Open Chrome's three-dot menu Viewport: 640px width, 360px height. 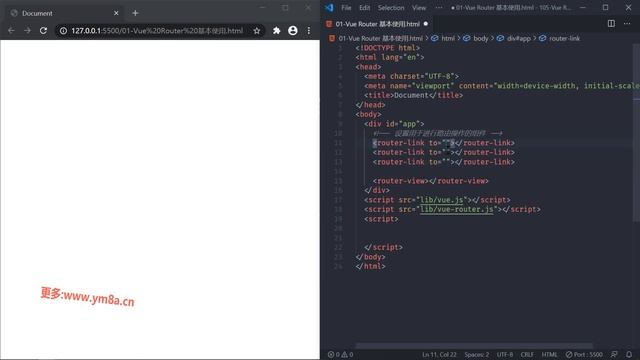click(309, 31)
